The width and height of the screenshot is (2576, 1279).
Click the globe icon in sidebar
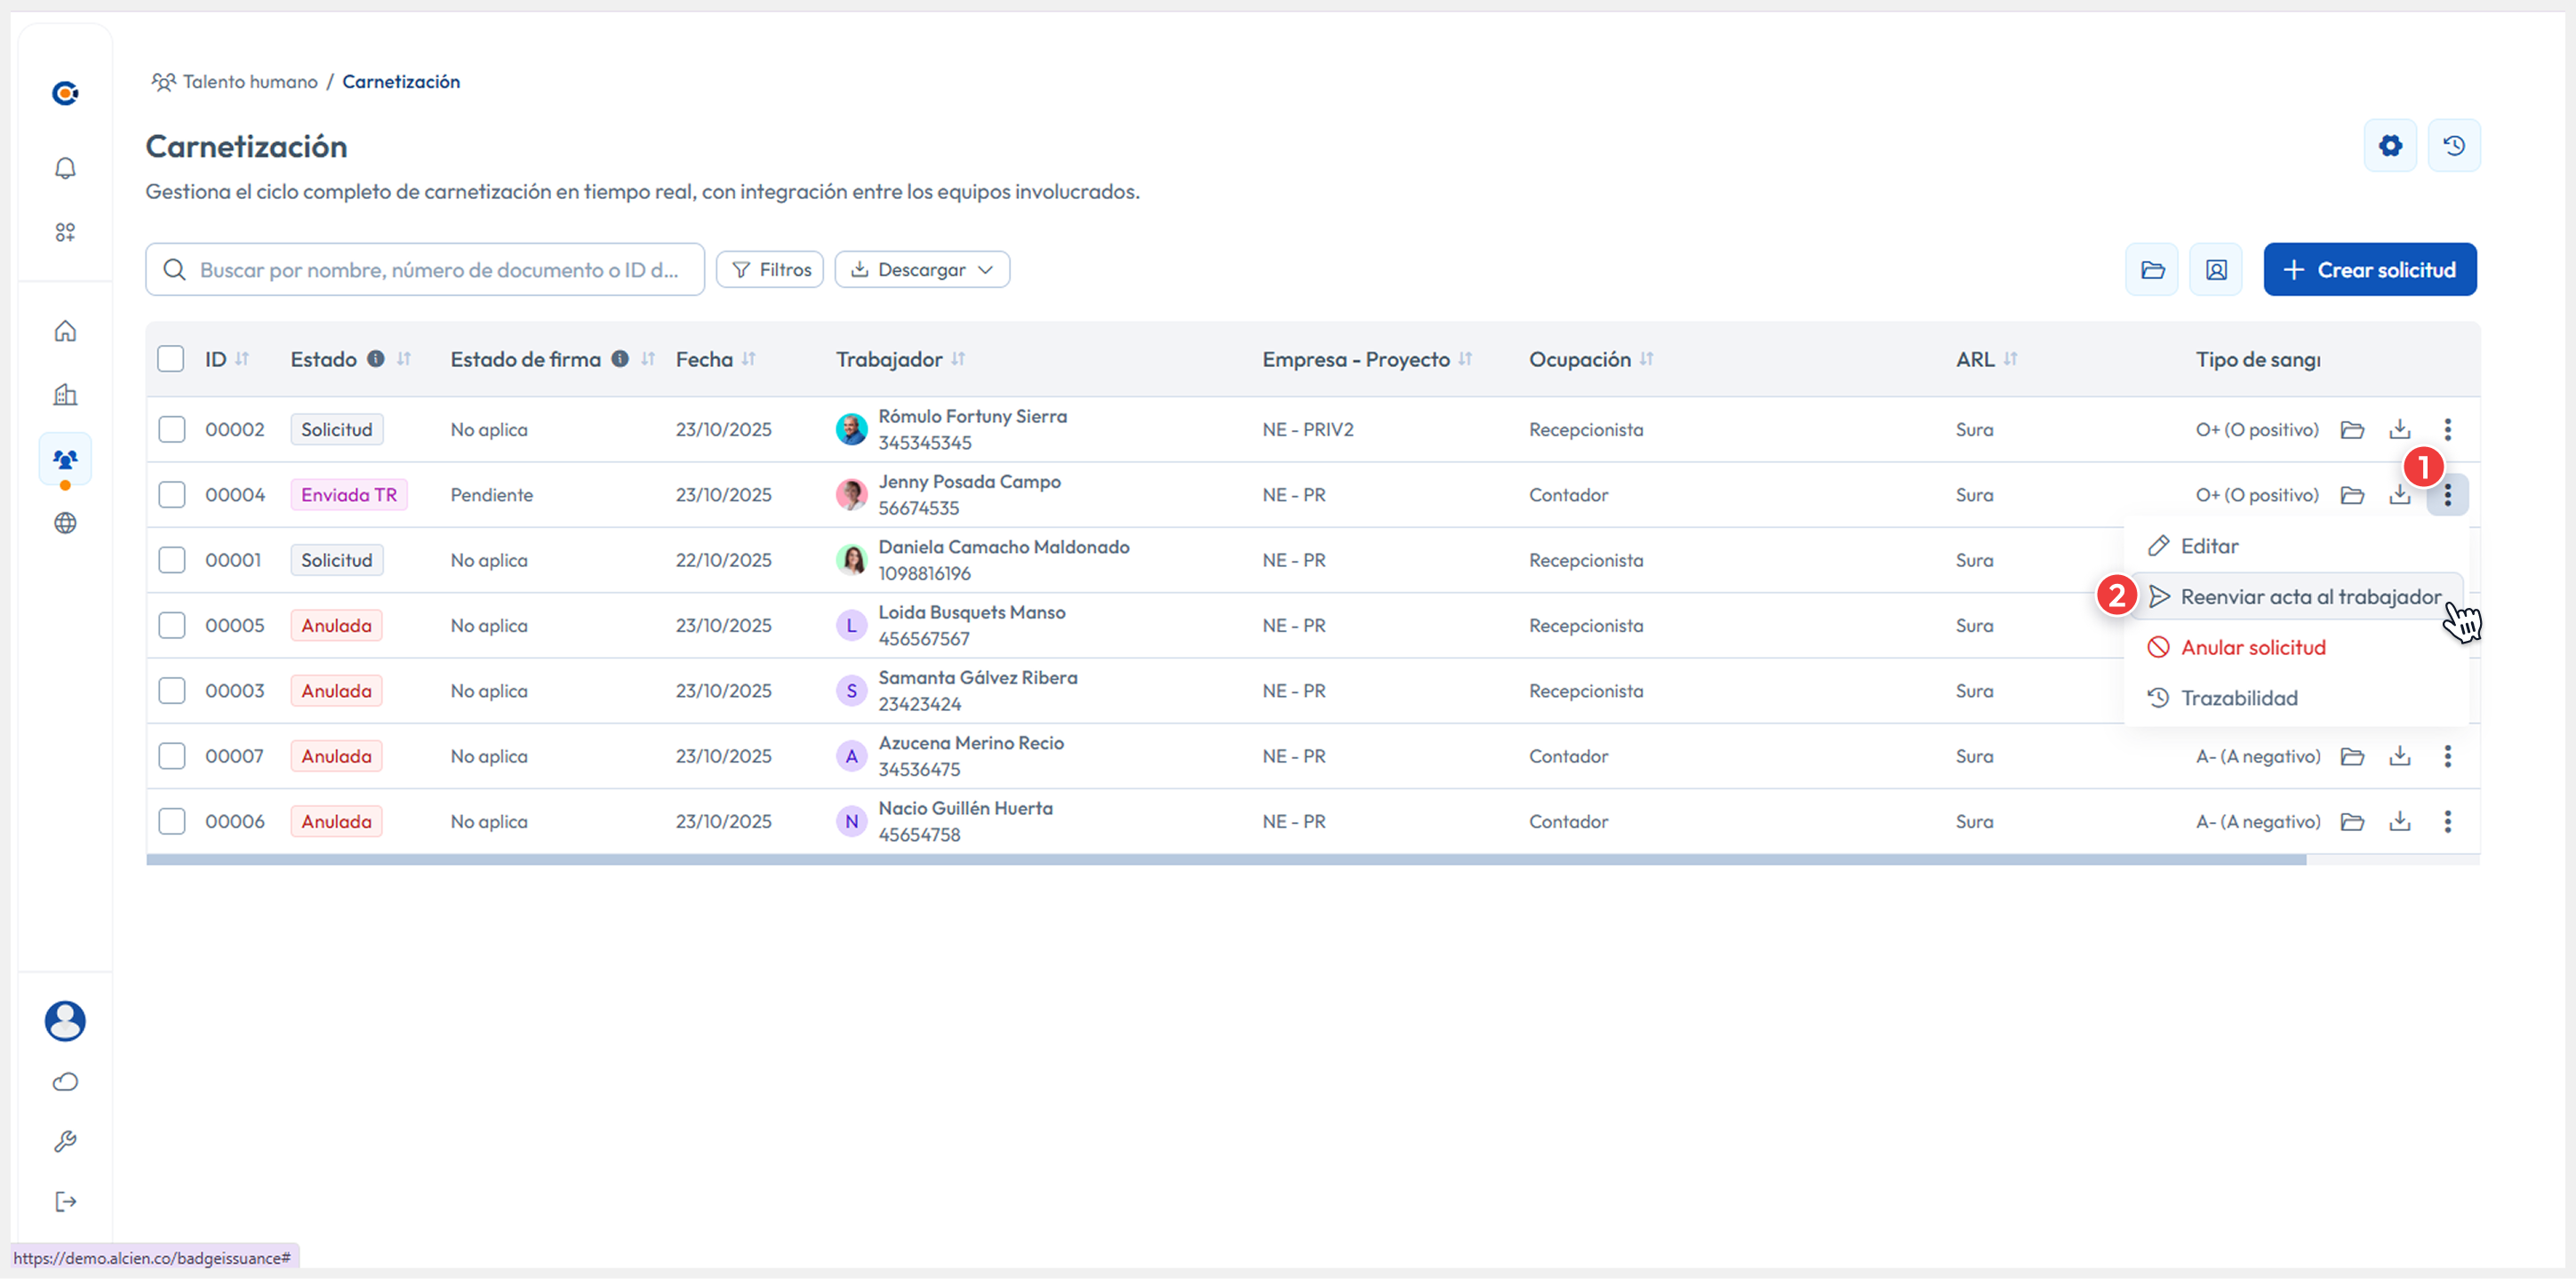click(65, 523)
